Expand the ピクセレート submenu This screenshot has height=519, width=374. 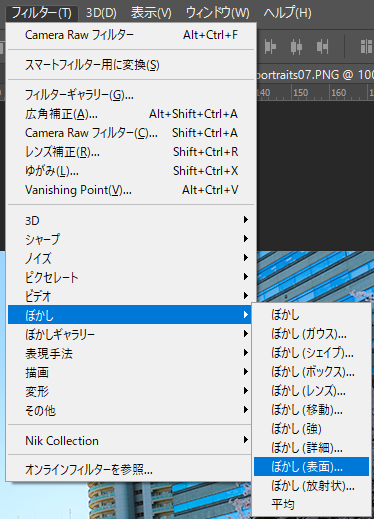pos(131,277)
